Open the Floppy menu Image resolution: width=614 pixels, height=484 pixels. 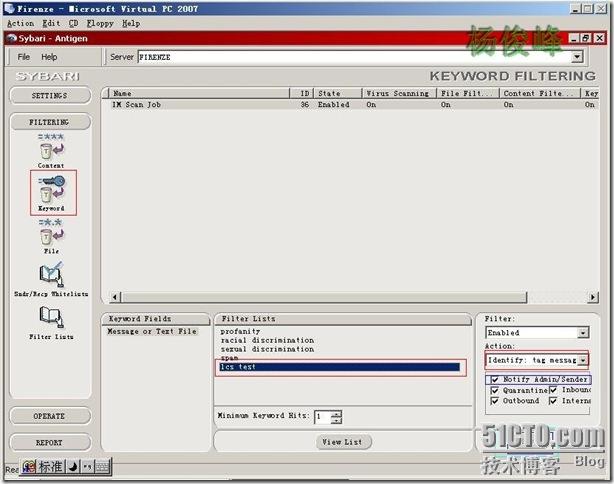[100, 23]
